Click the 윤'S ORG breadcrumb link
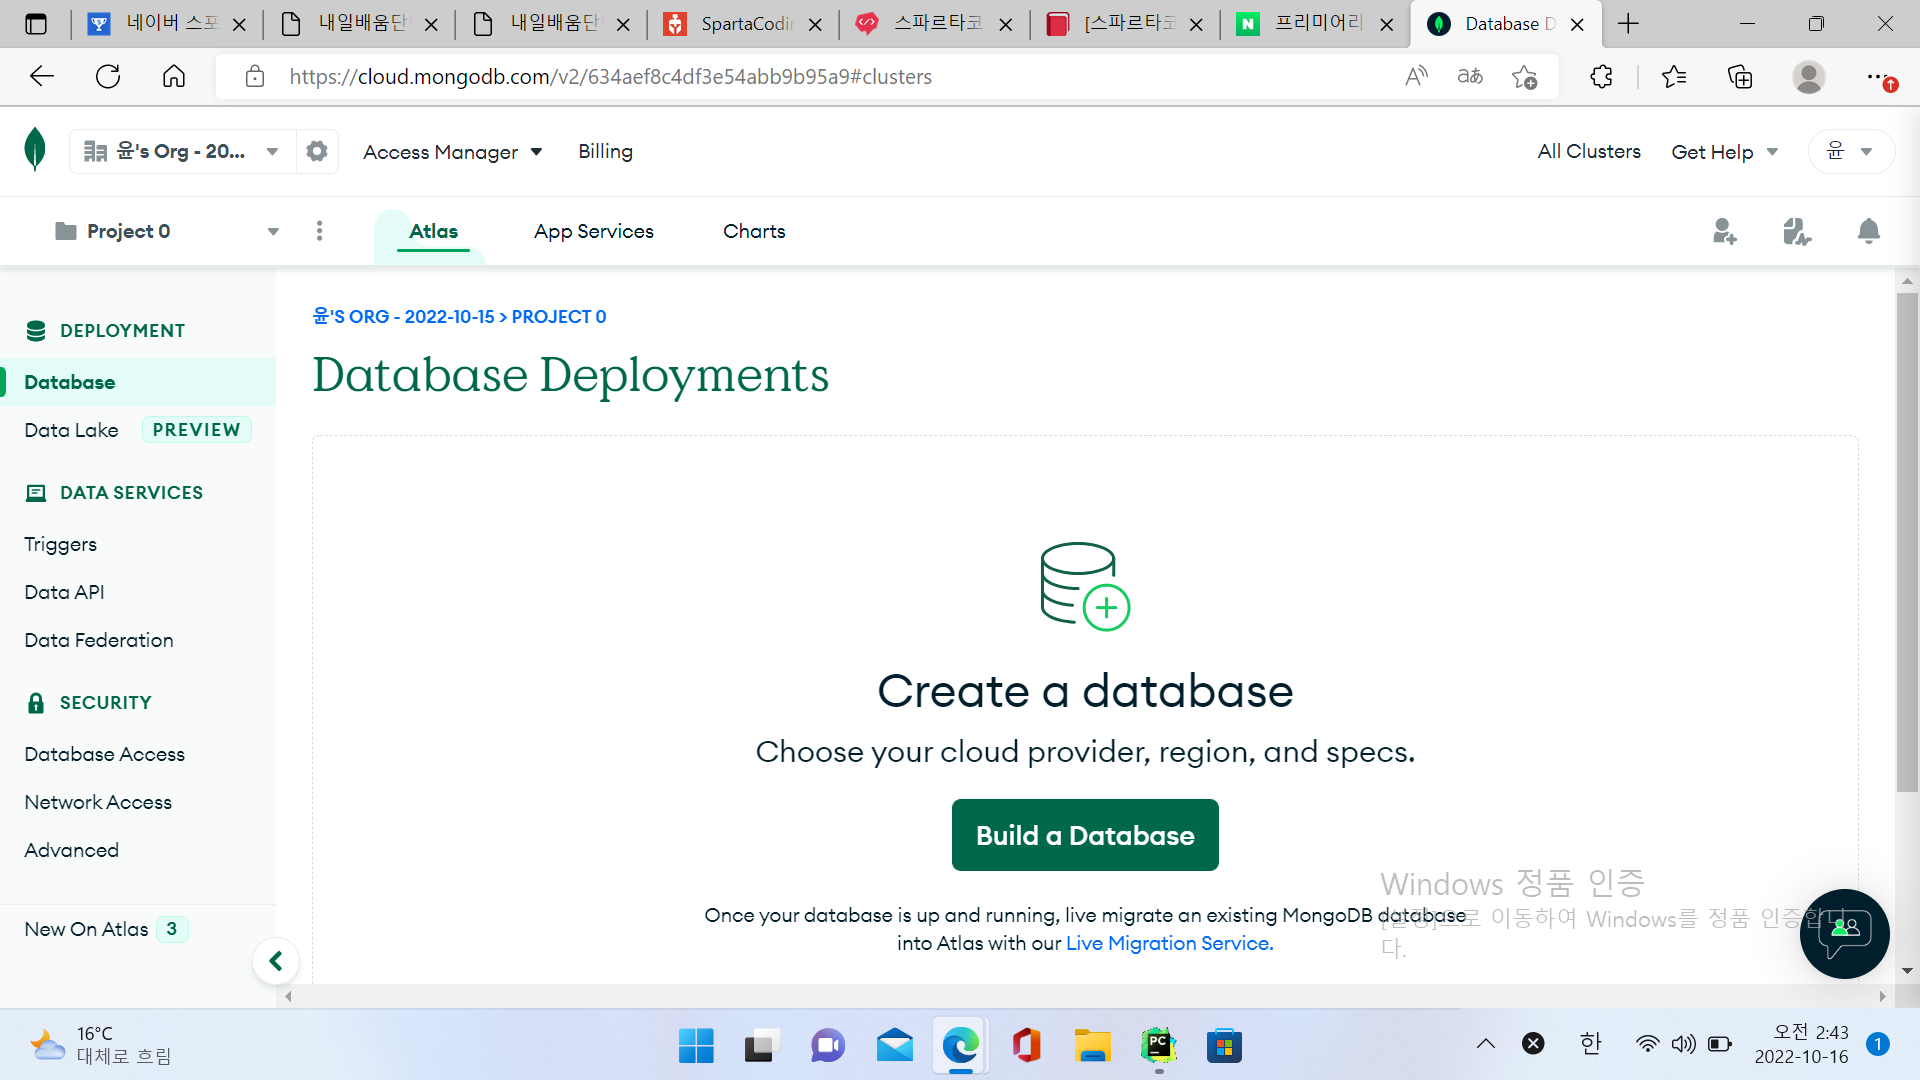The height and width of the screenshot is (1080, 1920). tap(403, 317)
